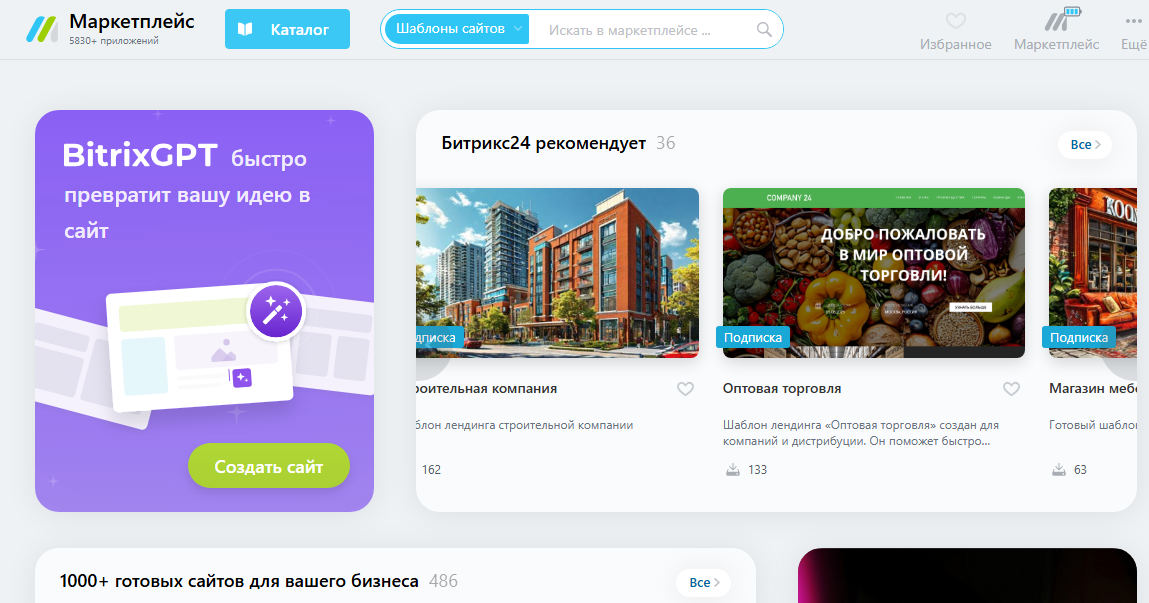Open the dark promo banner below recommendations
Image resolution: width=1149 pixels, height=603 pixels.
[967, 576]
